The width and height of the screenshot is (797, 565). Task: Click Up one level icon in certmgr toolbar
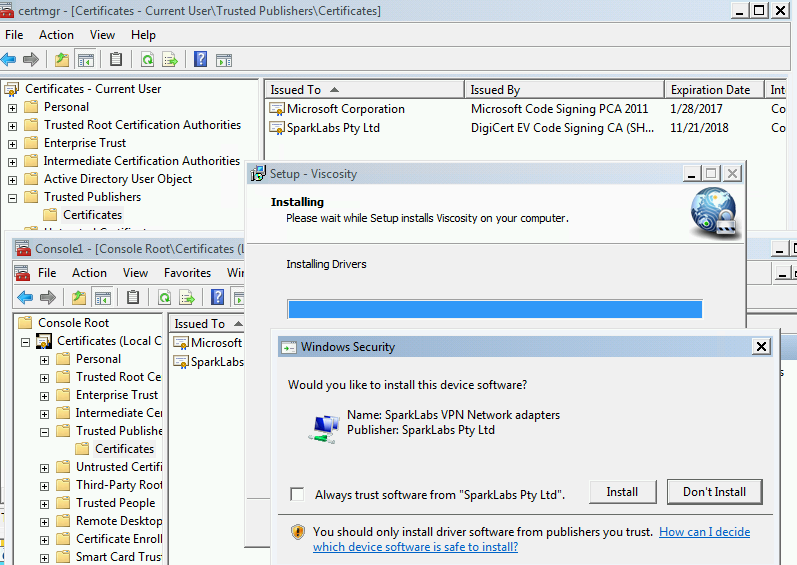(62, 59)
